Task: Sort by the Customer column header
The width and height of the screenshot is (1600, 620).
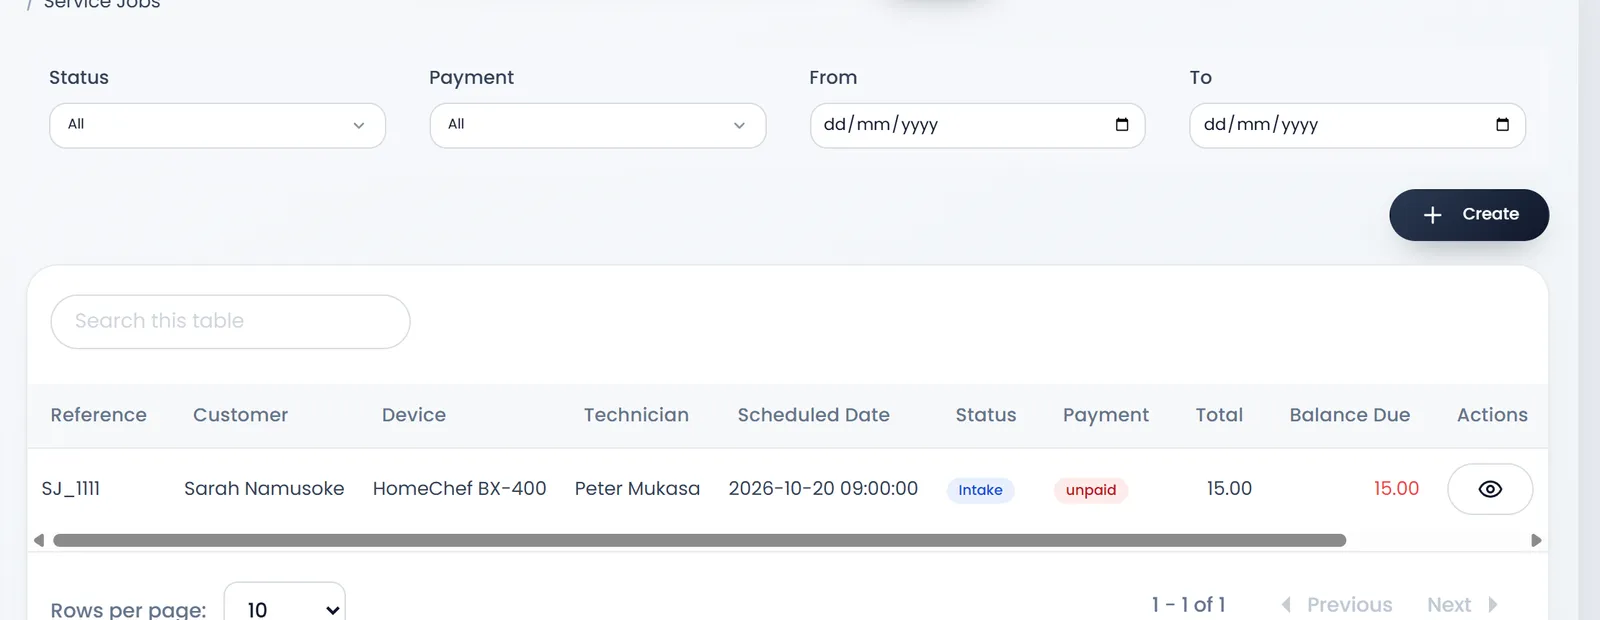Action: tap(240, 415)
